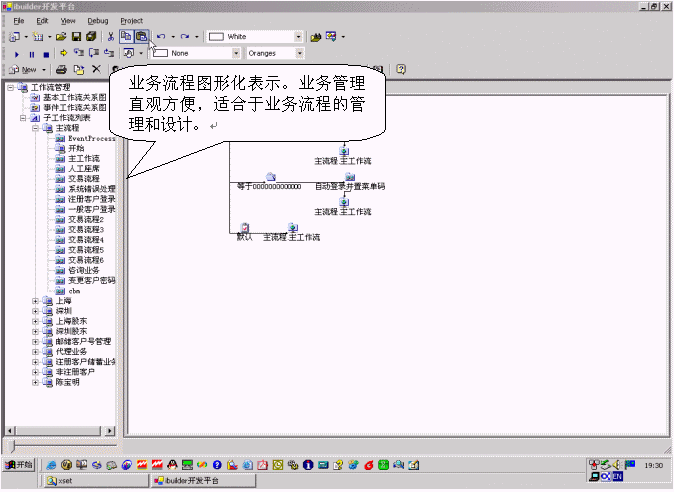The image size is (674, 492).
Task: Collapse the 主流程 tree node
Action: 35,128
